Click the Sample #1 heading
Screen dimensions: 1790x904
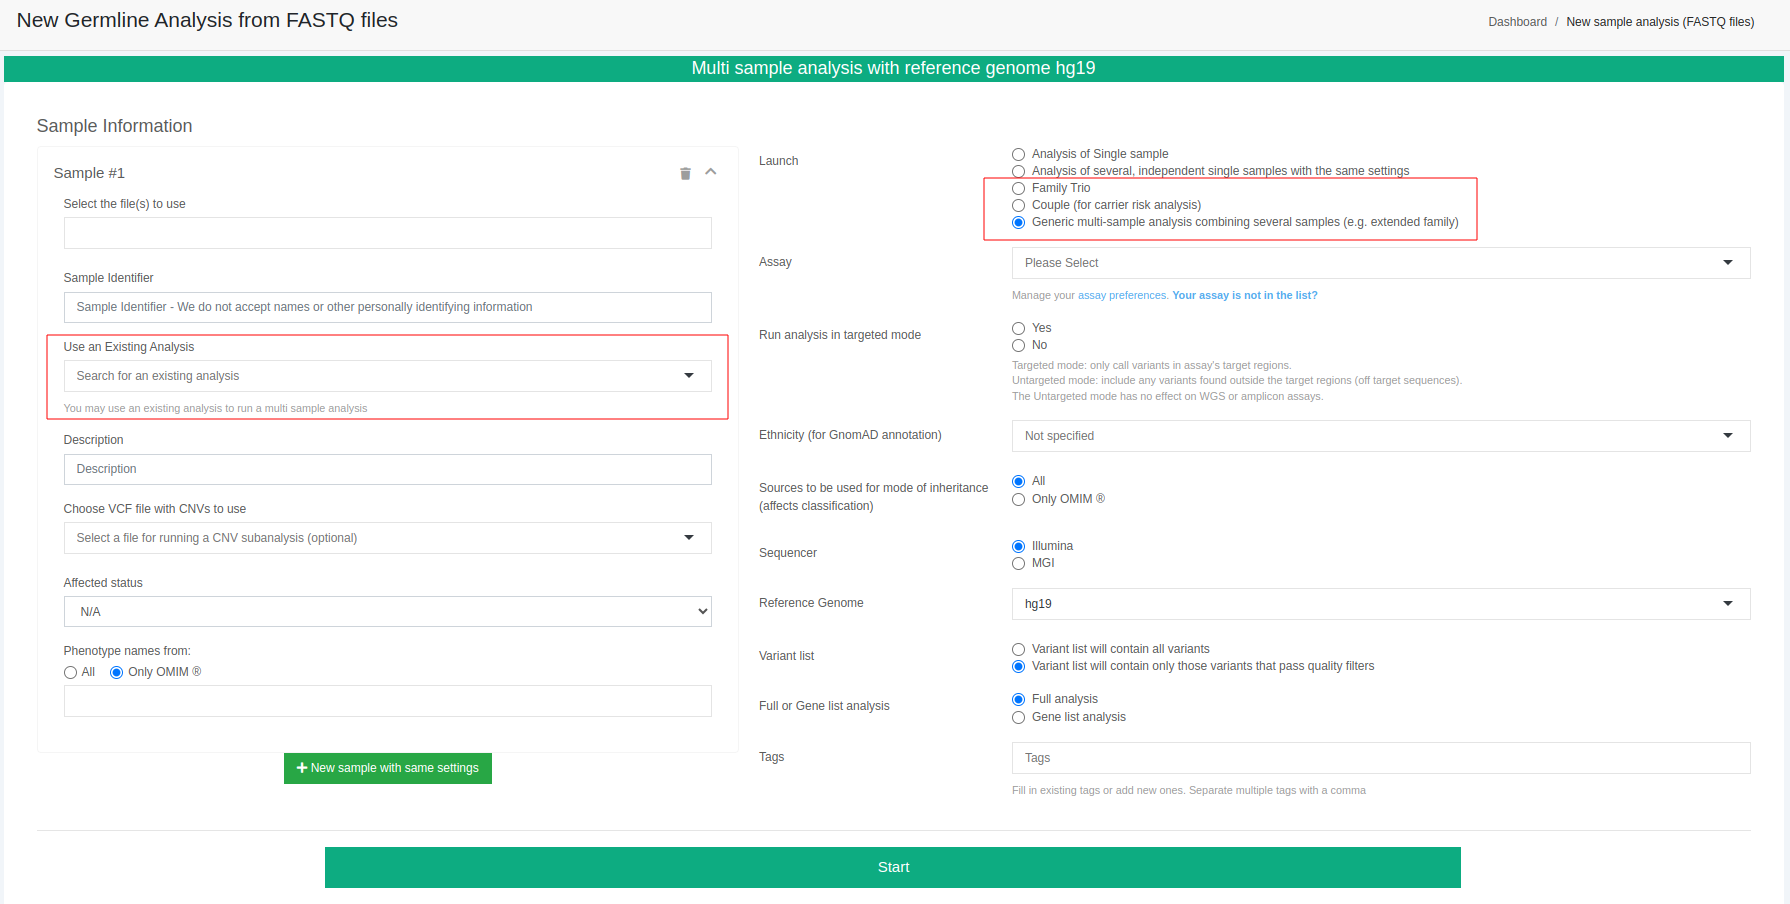click(x=89, y=173)
